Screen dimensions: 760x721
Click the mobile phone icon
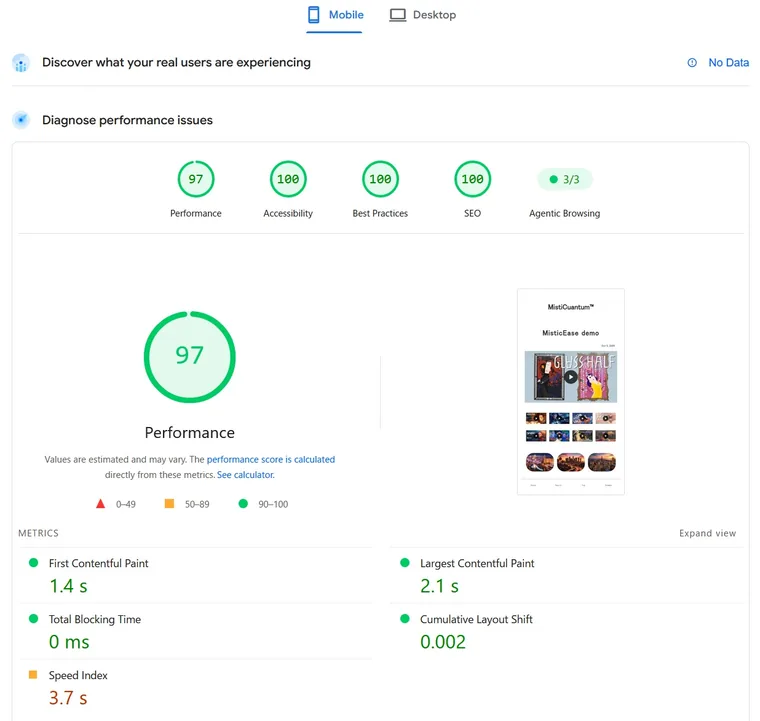(314, 15)
